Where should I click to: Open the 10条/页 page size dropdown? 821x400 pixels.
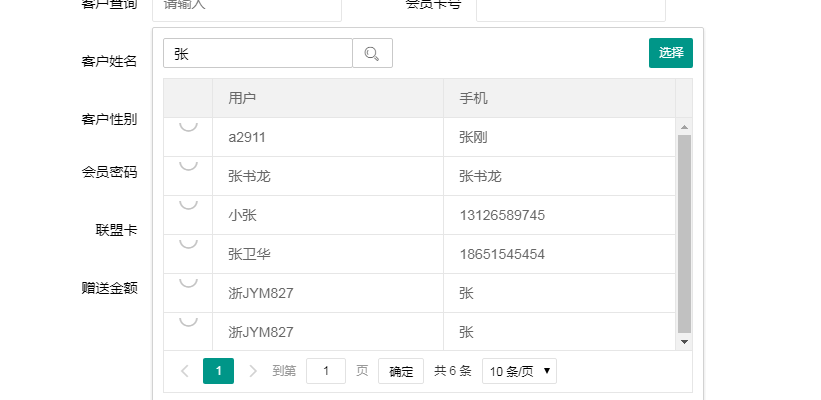point(519,371)
